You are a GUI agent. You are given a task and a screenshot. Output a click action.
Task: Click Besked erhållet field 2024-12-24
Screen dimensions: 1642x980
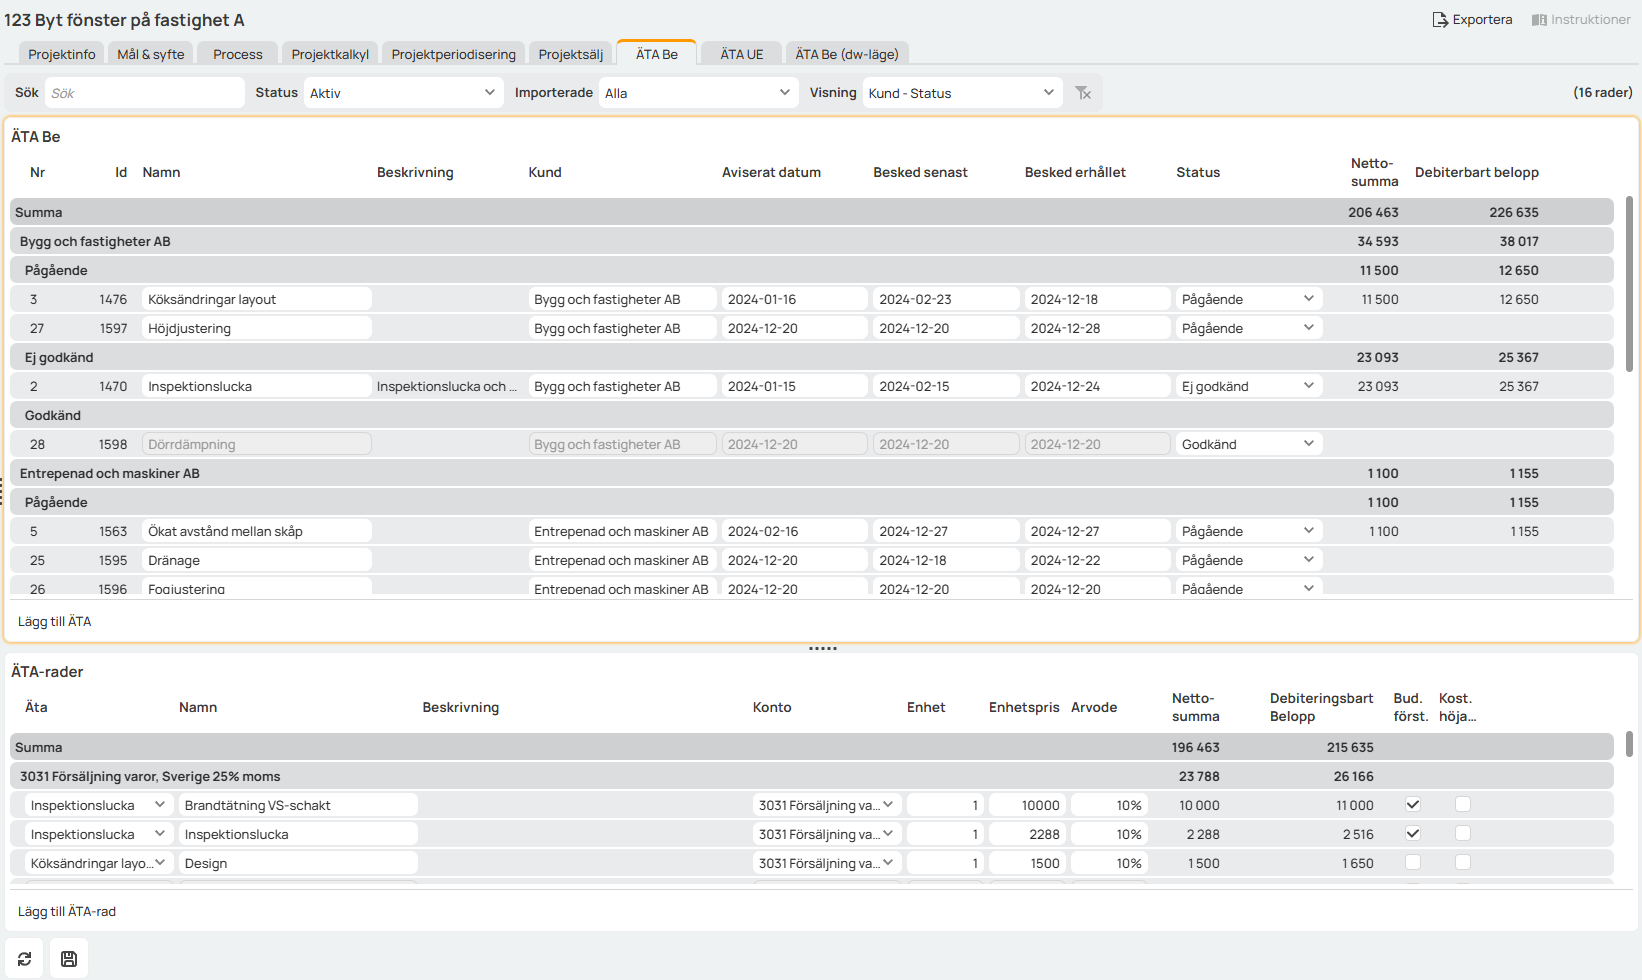1098,386
